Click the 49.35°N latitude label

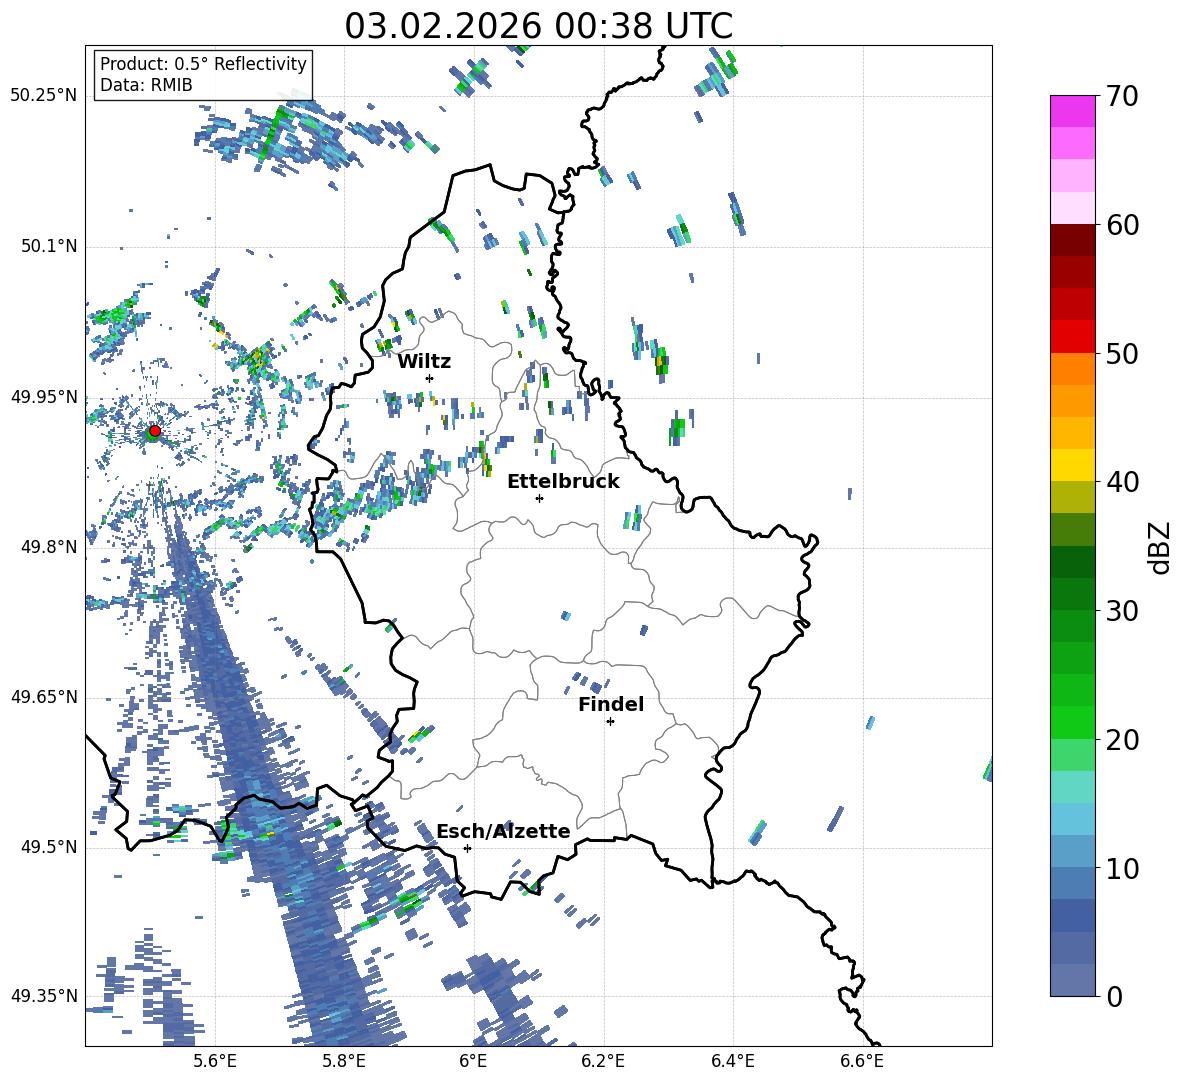(x=44, y=996)
